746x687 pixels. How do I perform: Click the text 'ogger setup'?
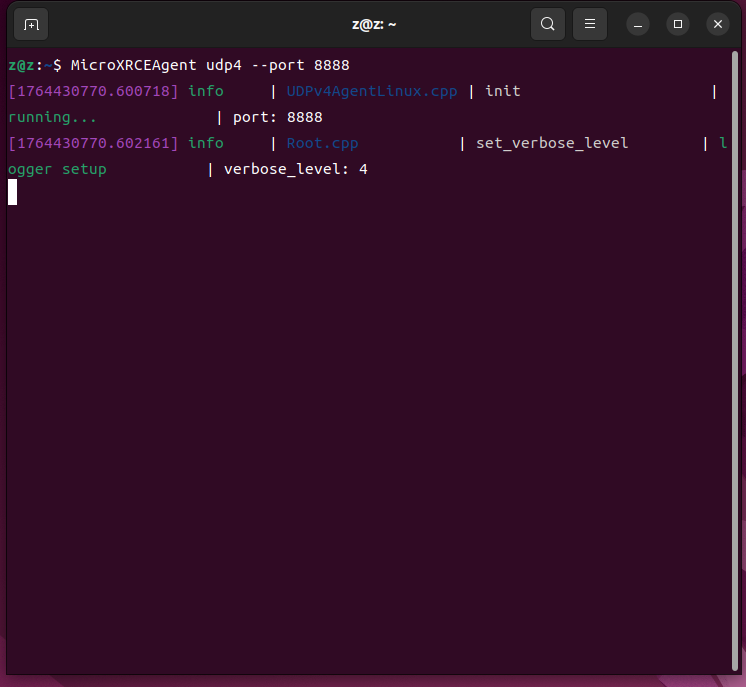[x=57, y=169]
